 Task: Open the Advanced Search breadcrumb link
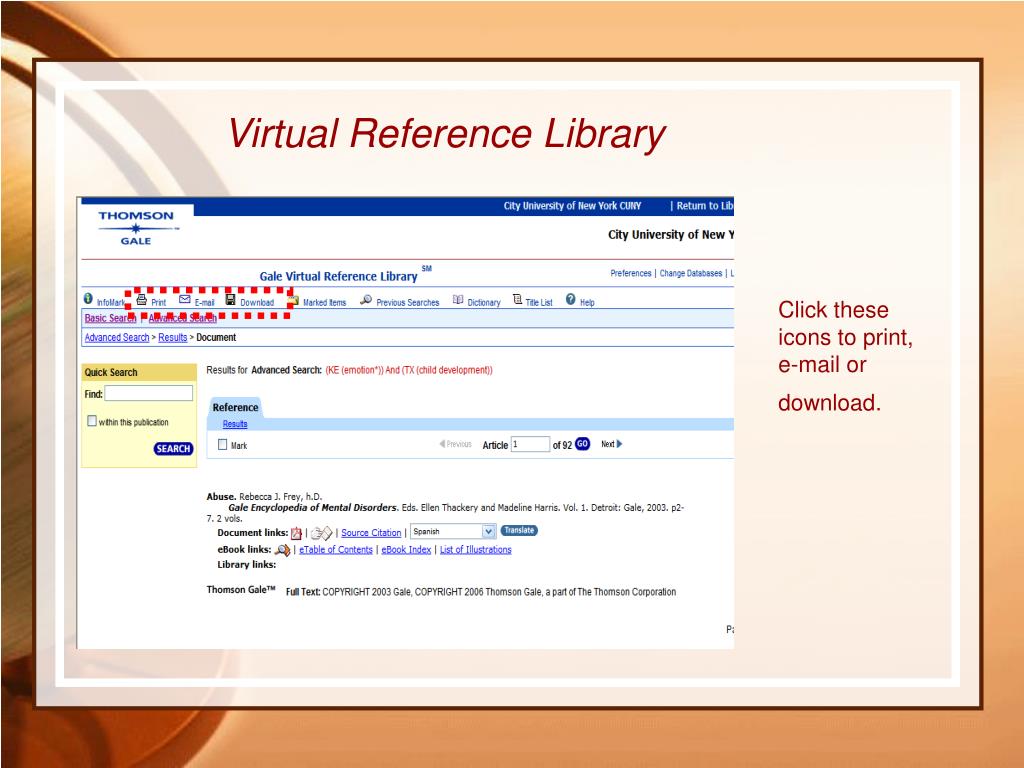click(x=117, y=338)
